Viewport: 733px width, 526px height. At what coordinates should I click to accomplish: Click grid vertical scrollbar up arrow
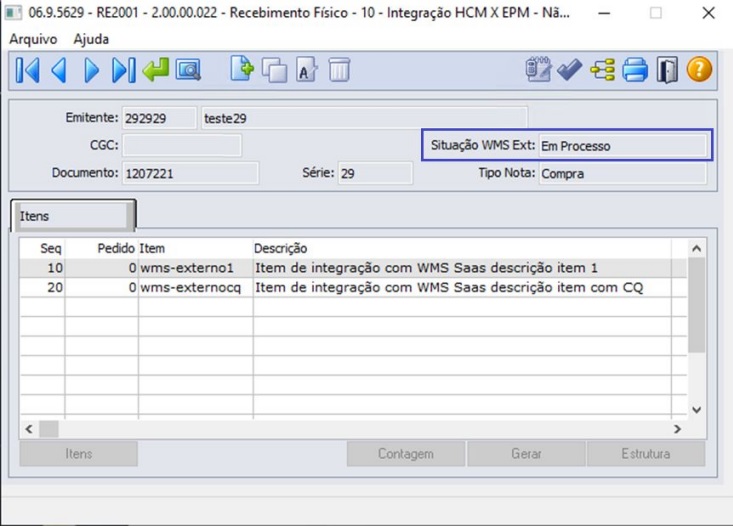pos(697,248)
